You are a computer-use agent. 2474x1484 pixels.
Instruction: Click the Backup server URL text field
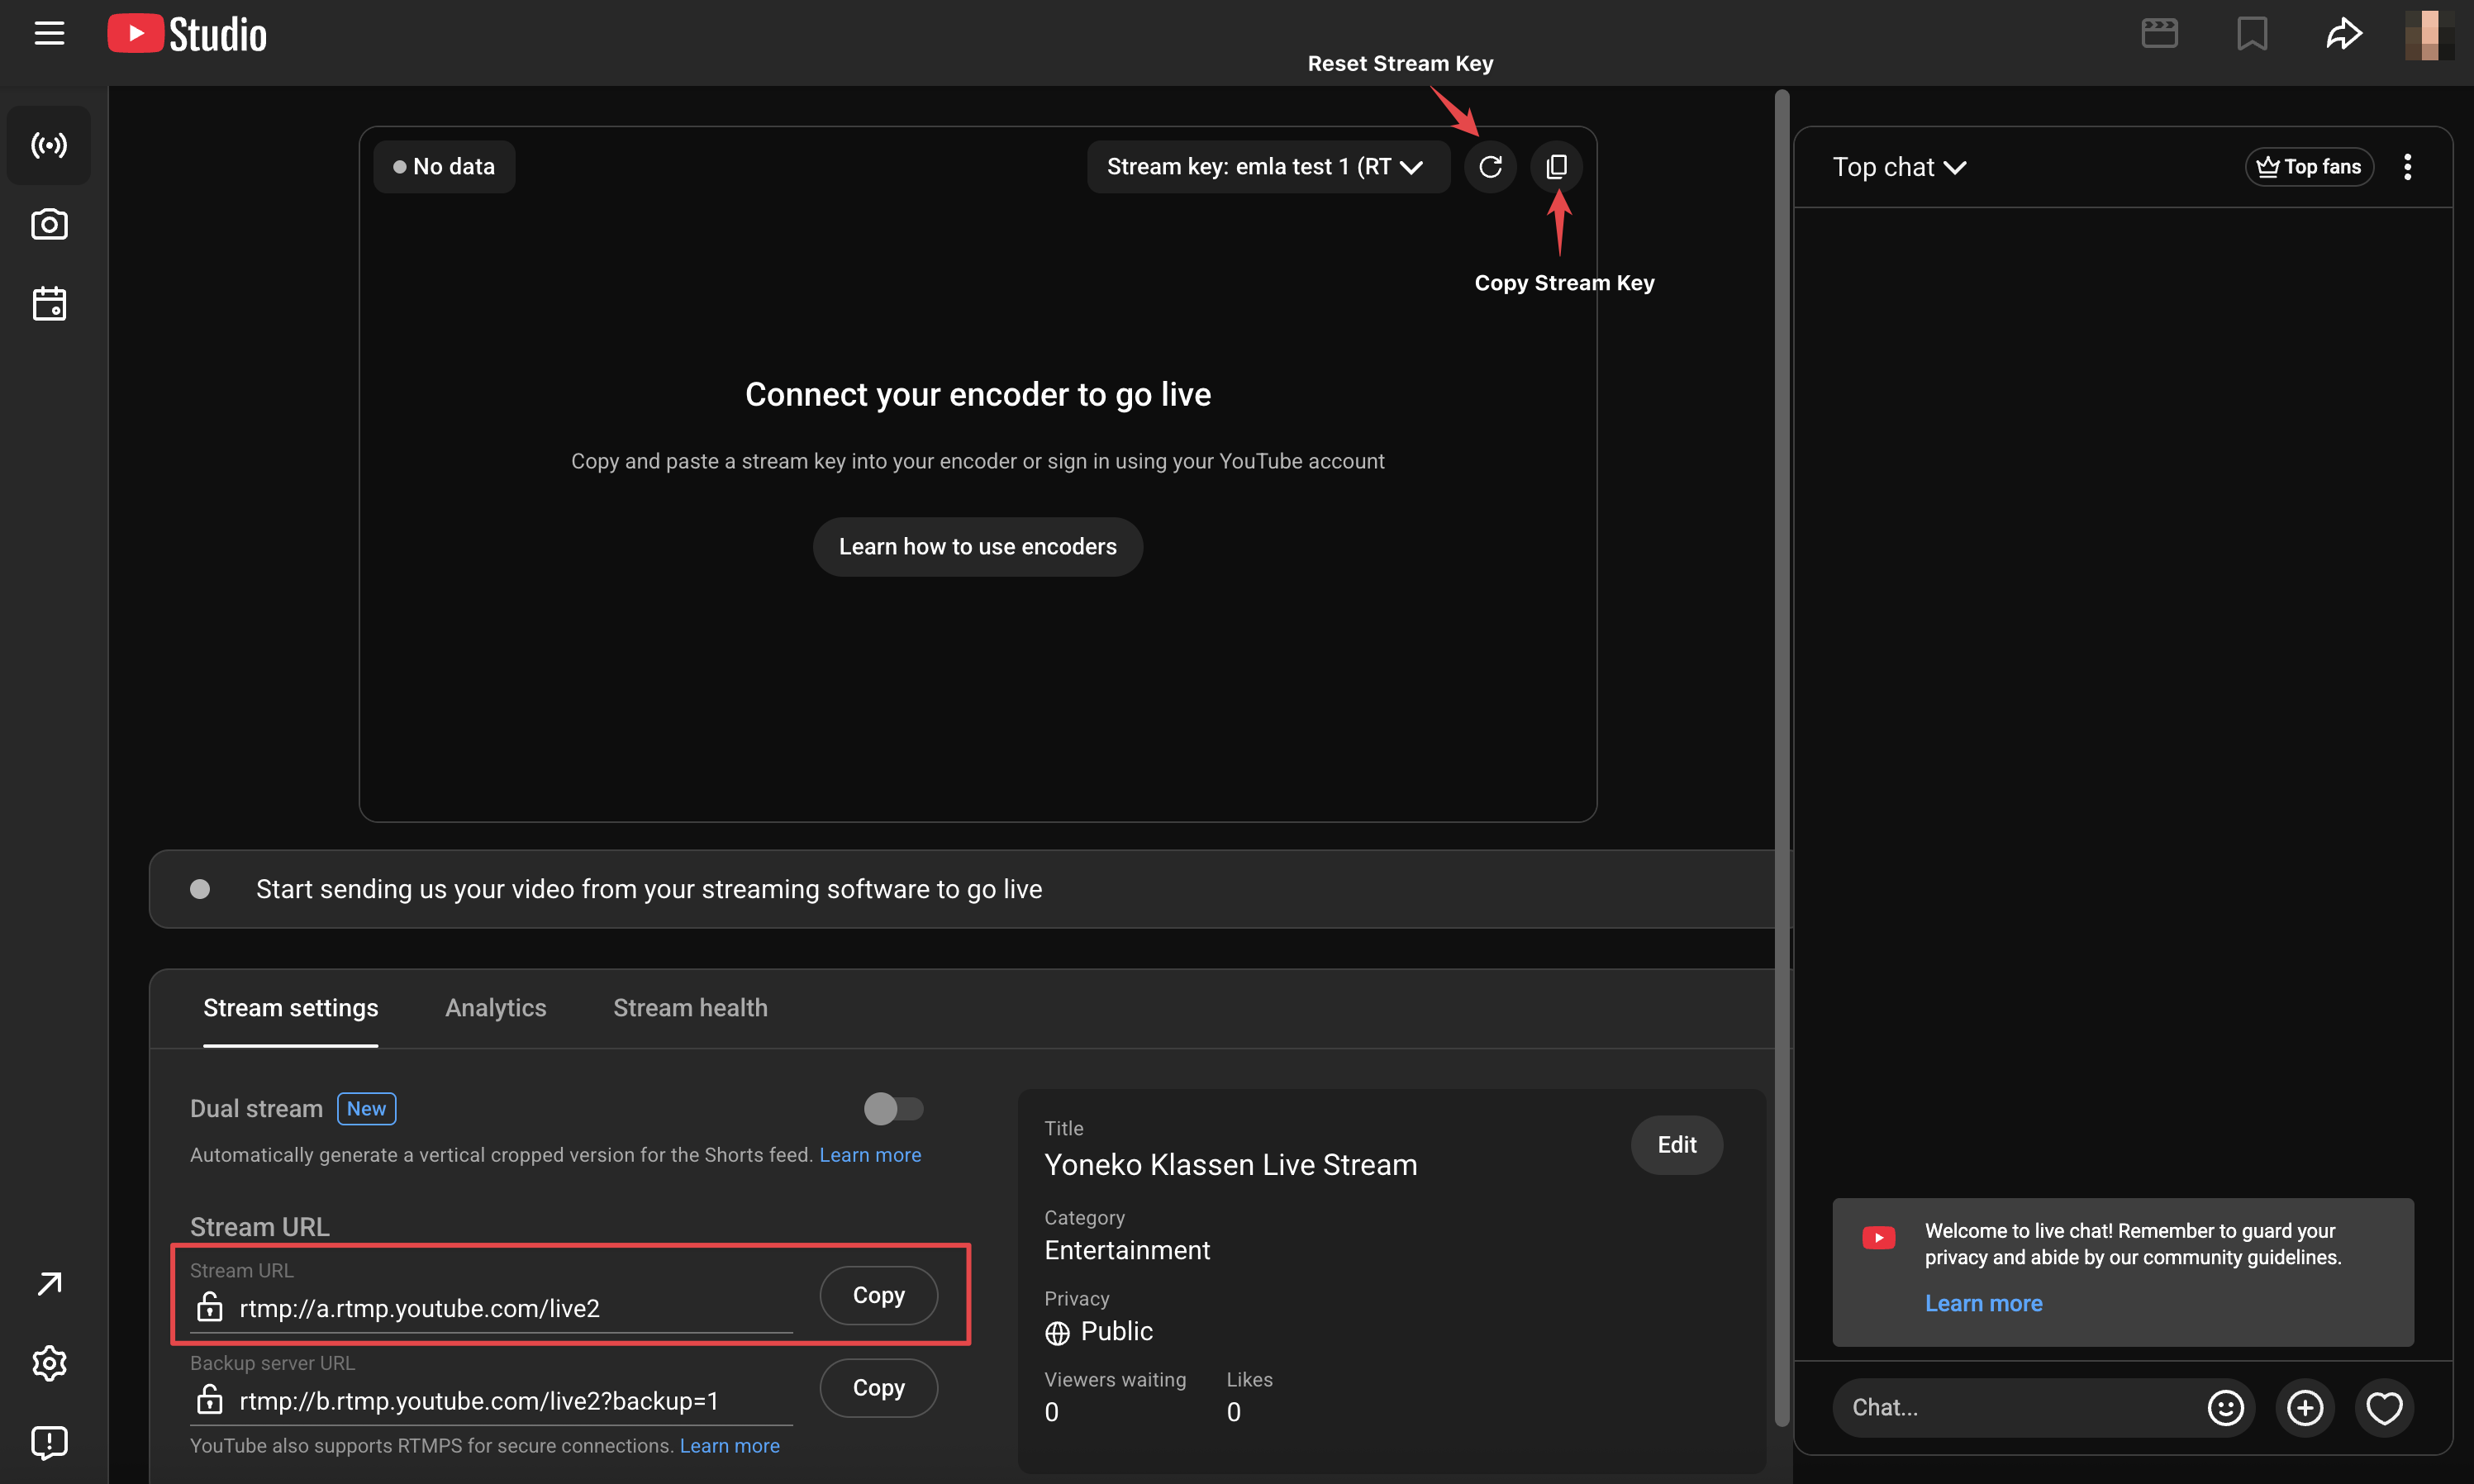491,1401
